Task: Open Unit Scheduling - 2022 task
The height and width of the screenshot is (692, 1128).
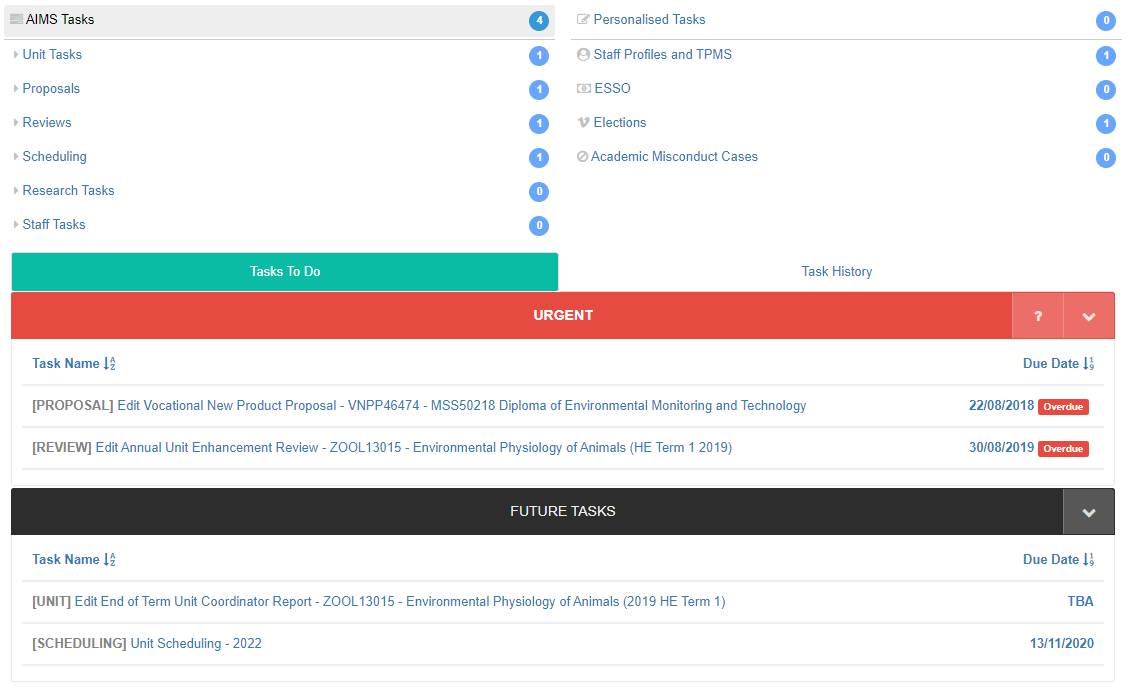Action: [196, 644]
